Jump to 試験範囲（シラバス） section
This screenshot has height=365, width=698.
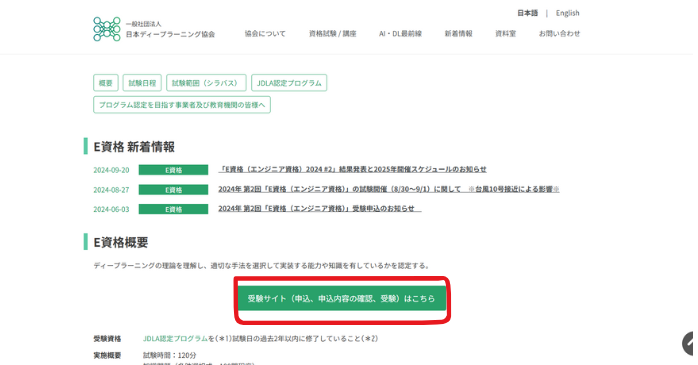pos(206,83)
